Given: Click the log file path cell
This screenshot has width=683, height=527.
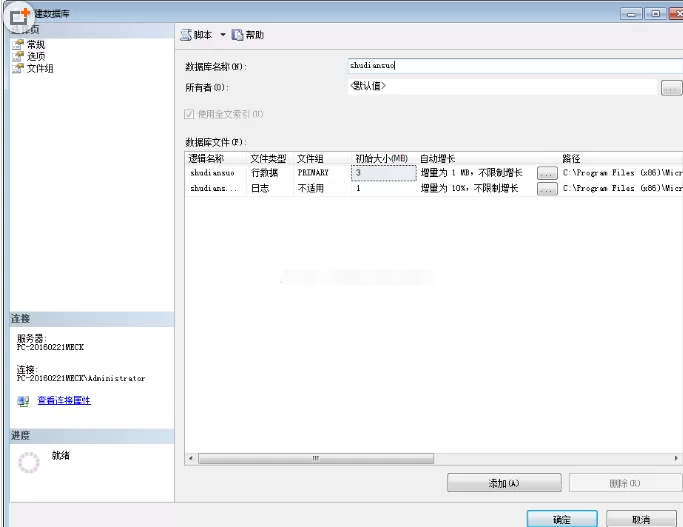Looking at the screenshot, I should pos(622,188).
